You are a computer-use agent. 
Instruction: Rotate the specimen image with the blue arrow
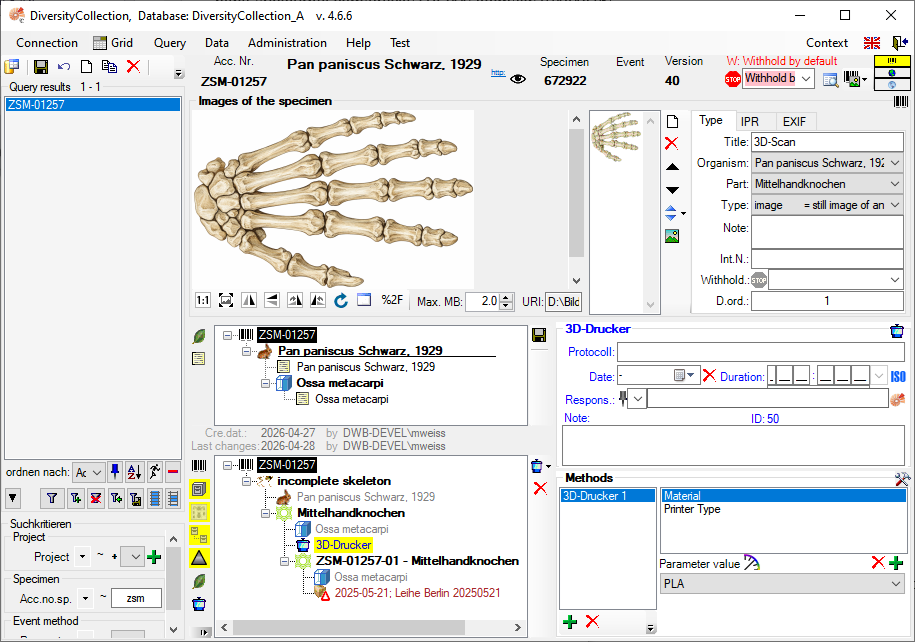tap(341, 300)
